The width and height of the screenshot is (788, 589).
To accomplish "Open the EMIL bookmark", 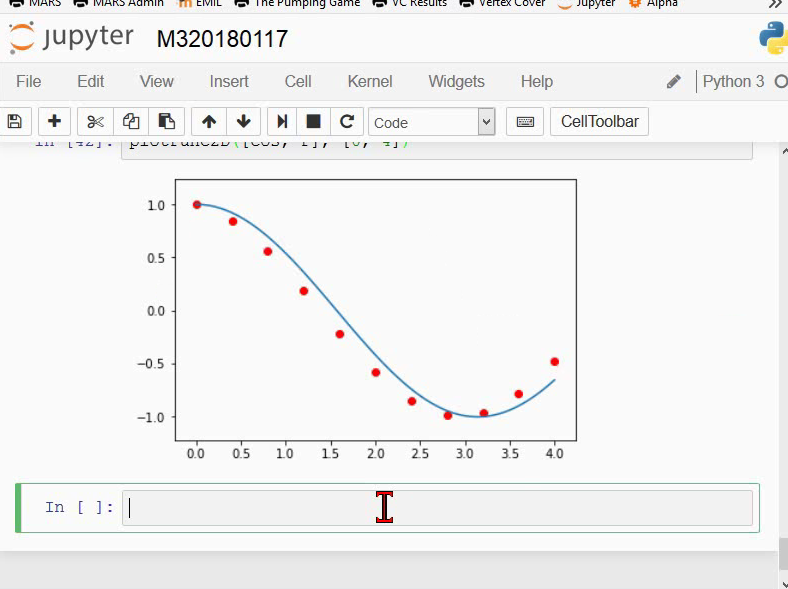I will (200, 3).
